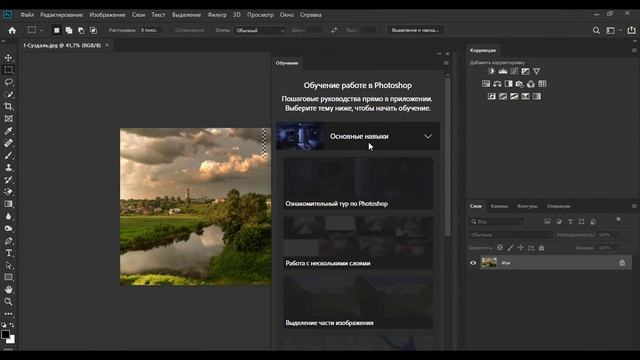Select the Move tool
640x360 pixels.
point(8,58)
